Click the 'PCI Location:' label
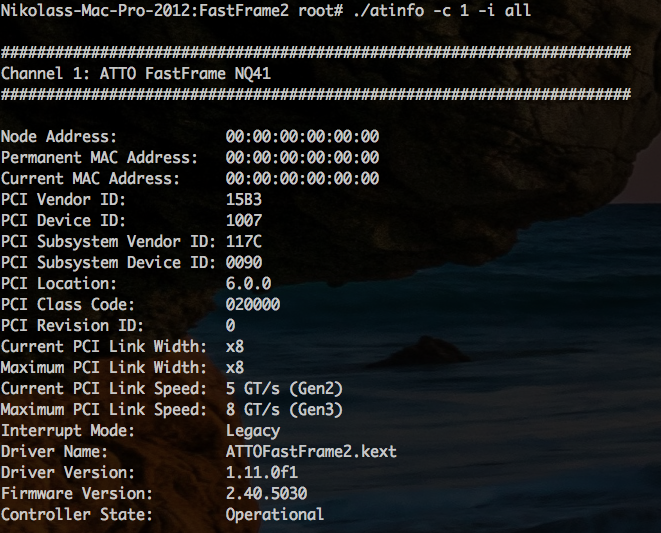The width and height of the screenshot is (661, 533). pos(59,284)
